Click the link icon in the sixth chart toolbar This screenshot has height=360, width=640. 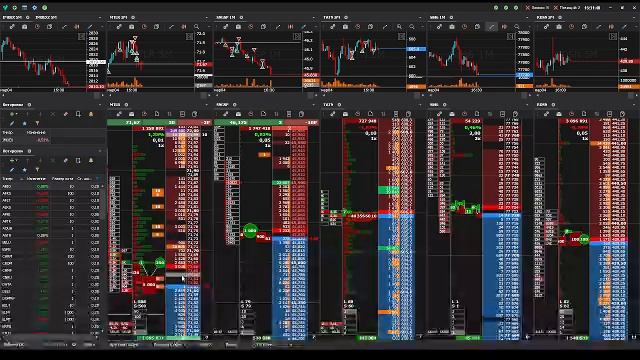coord(546,27)
